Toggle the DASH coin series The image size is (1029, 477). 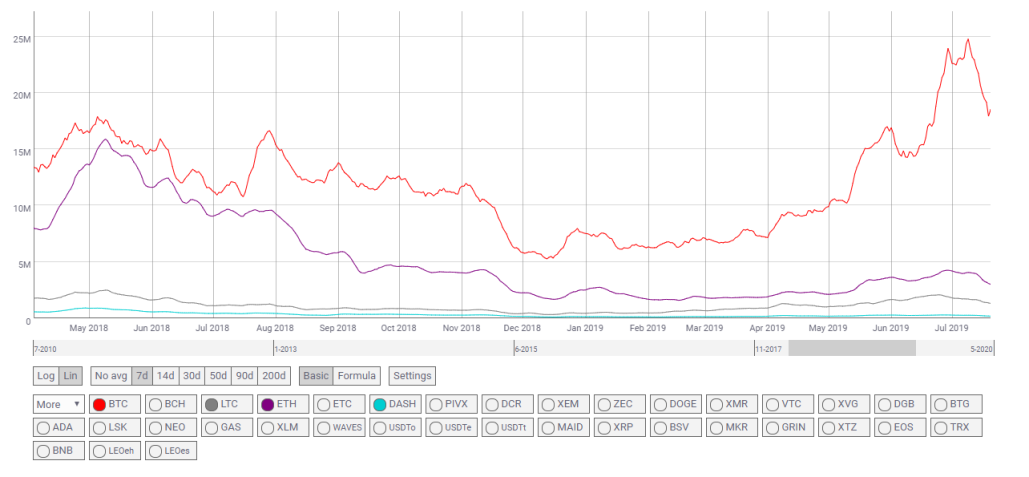point(394,404)
